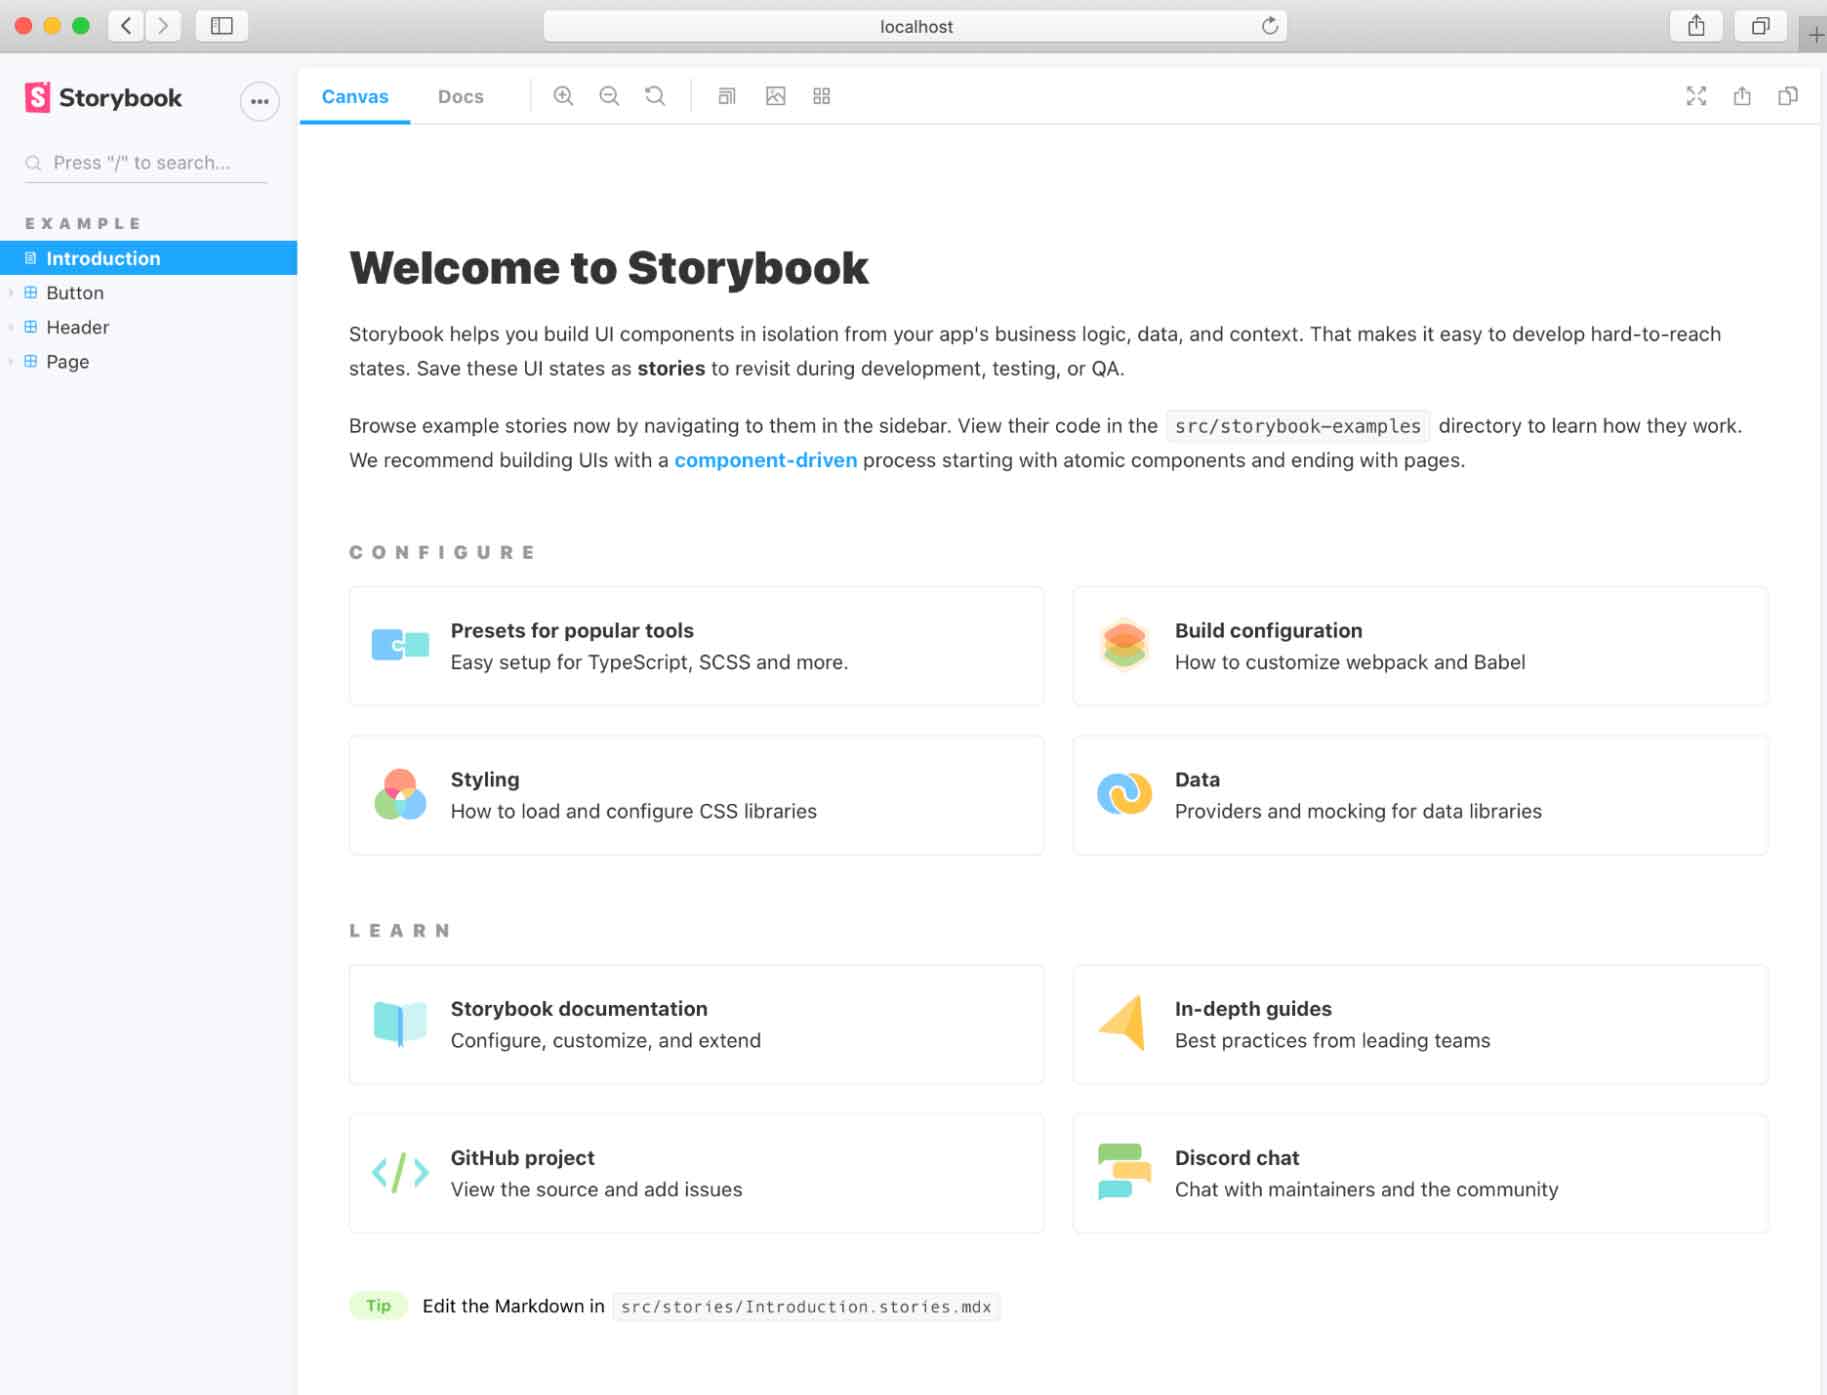The image size is (1827, 1395).
Task: Expand the Header tree arrow
Action: tap(11, 327)
